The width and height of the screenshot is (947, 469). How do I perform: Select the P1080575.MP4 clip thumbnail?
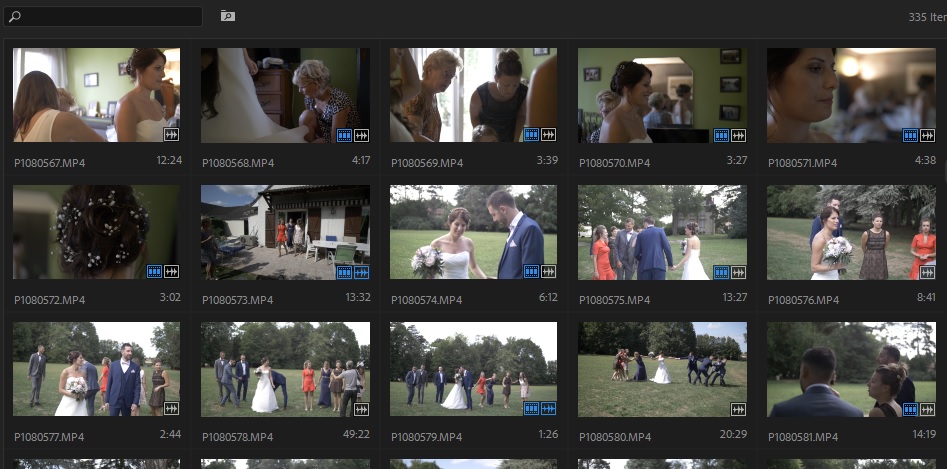click(x=663, y=232)
